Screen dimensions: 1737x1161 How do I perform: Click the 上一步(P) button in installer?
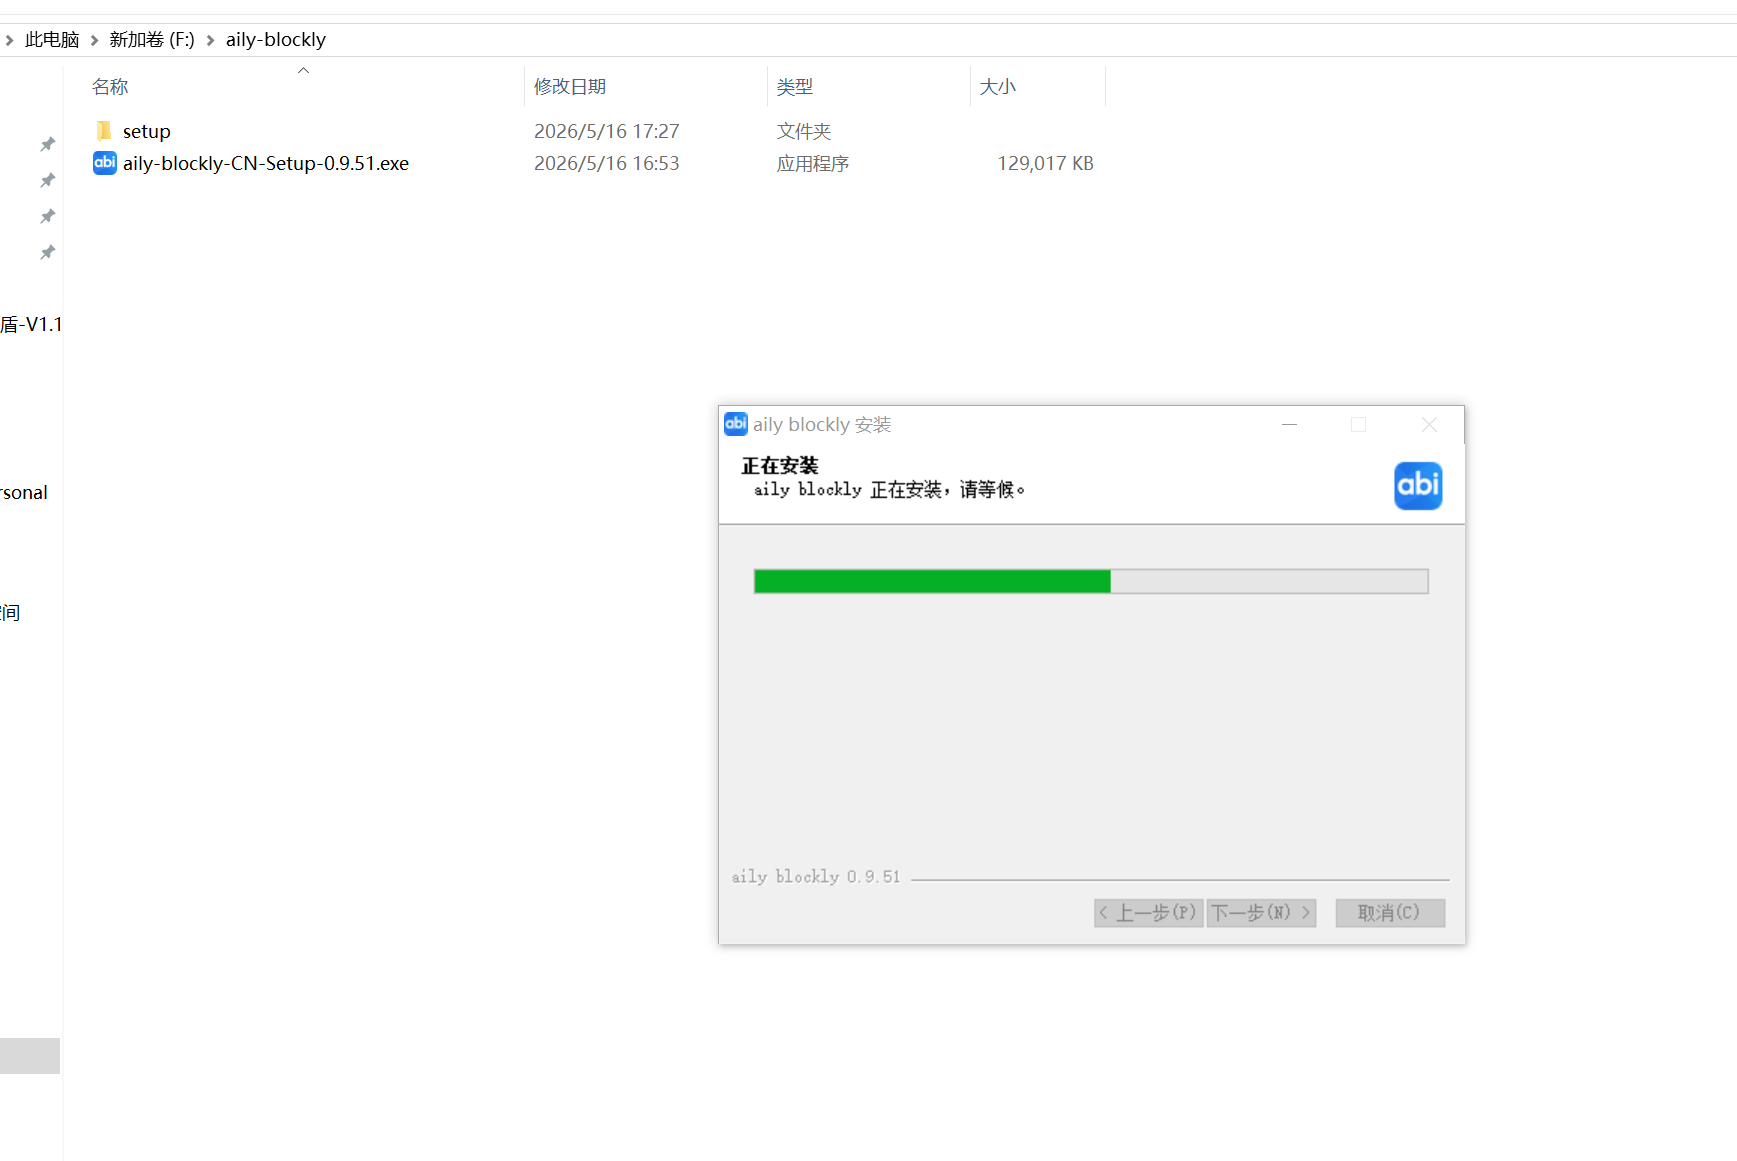(1148, 913)
